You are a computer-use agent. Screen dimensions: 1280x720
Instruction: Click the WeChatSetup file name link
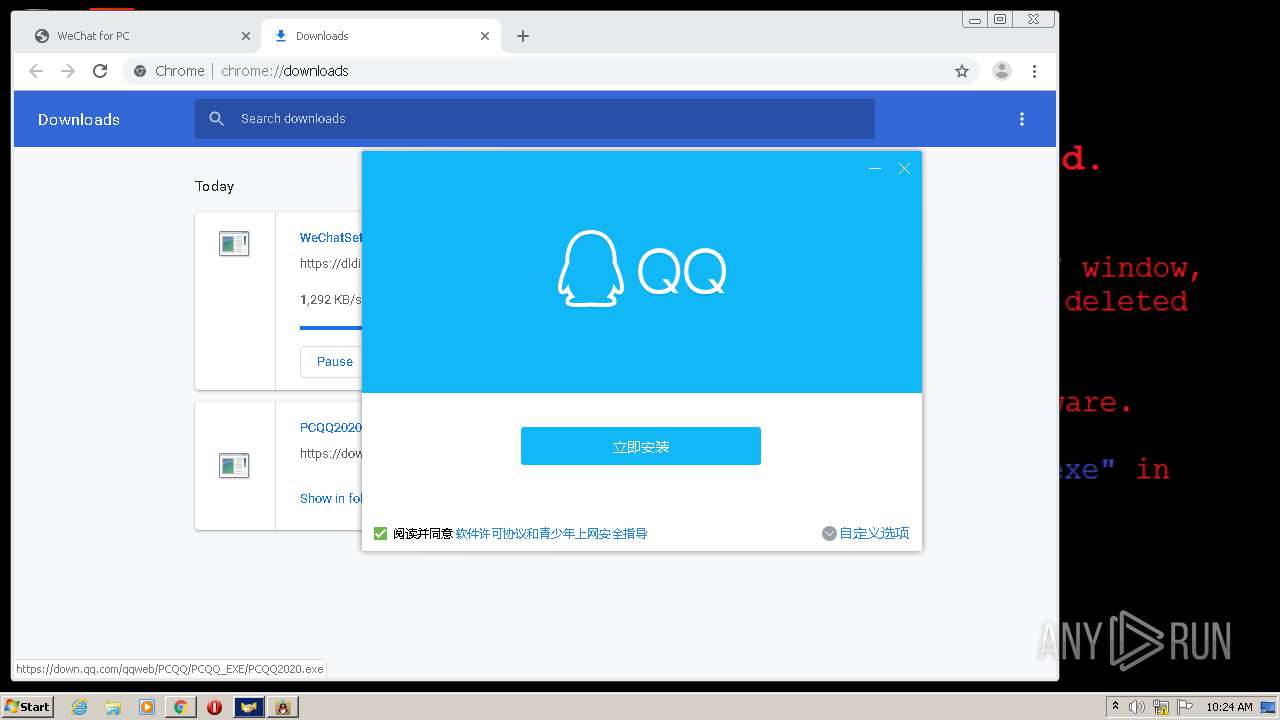[x=331, y=238]
